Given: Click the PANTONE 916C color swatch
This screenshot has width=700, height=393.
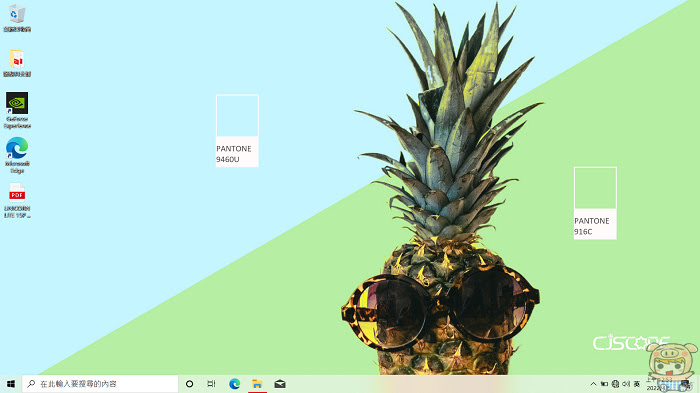Looking at the screenshot, I should [595, 203].
